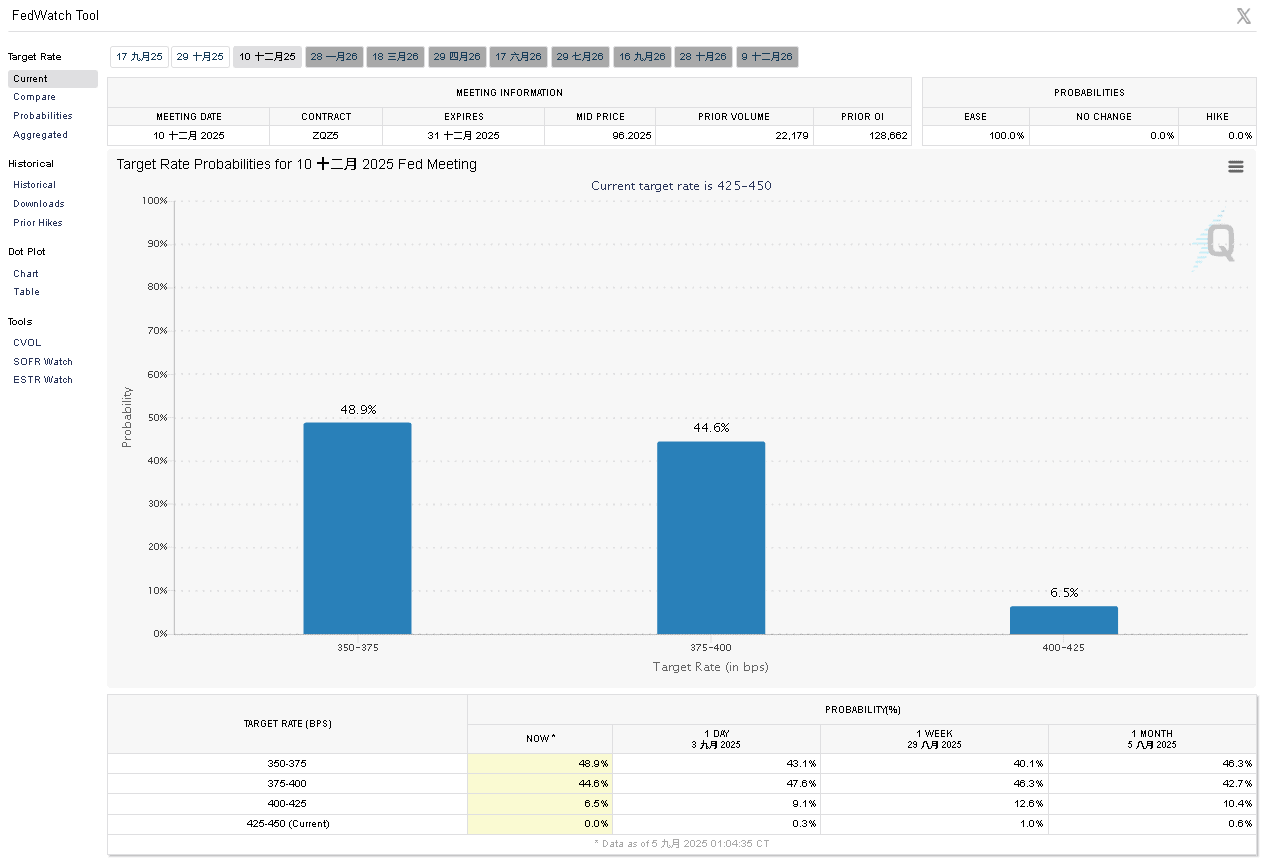The width and height of the screenshot is (1265, 861).
Task: Open the Downloads page under Historical
Action: tap(38, 204)
